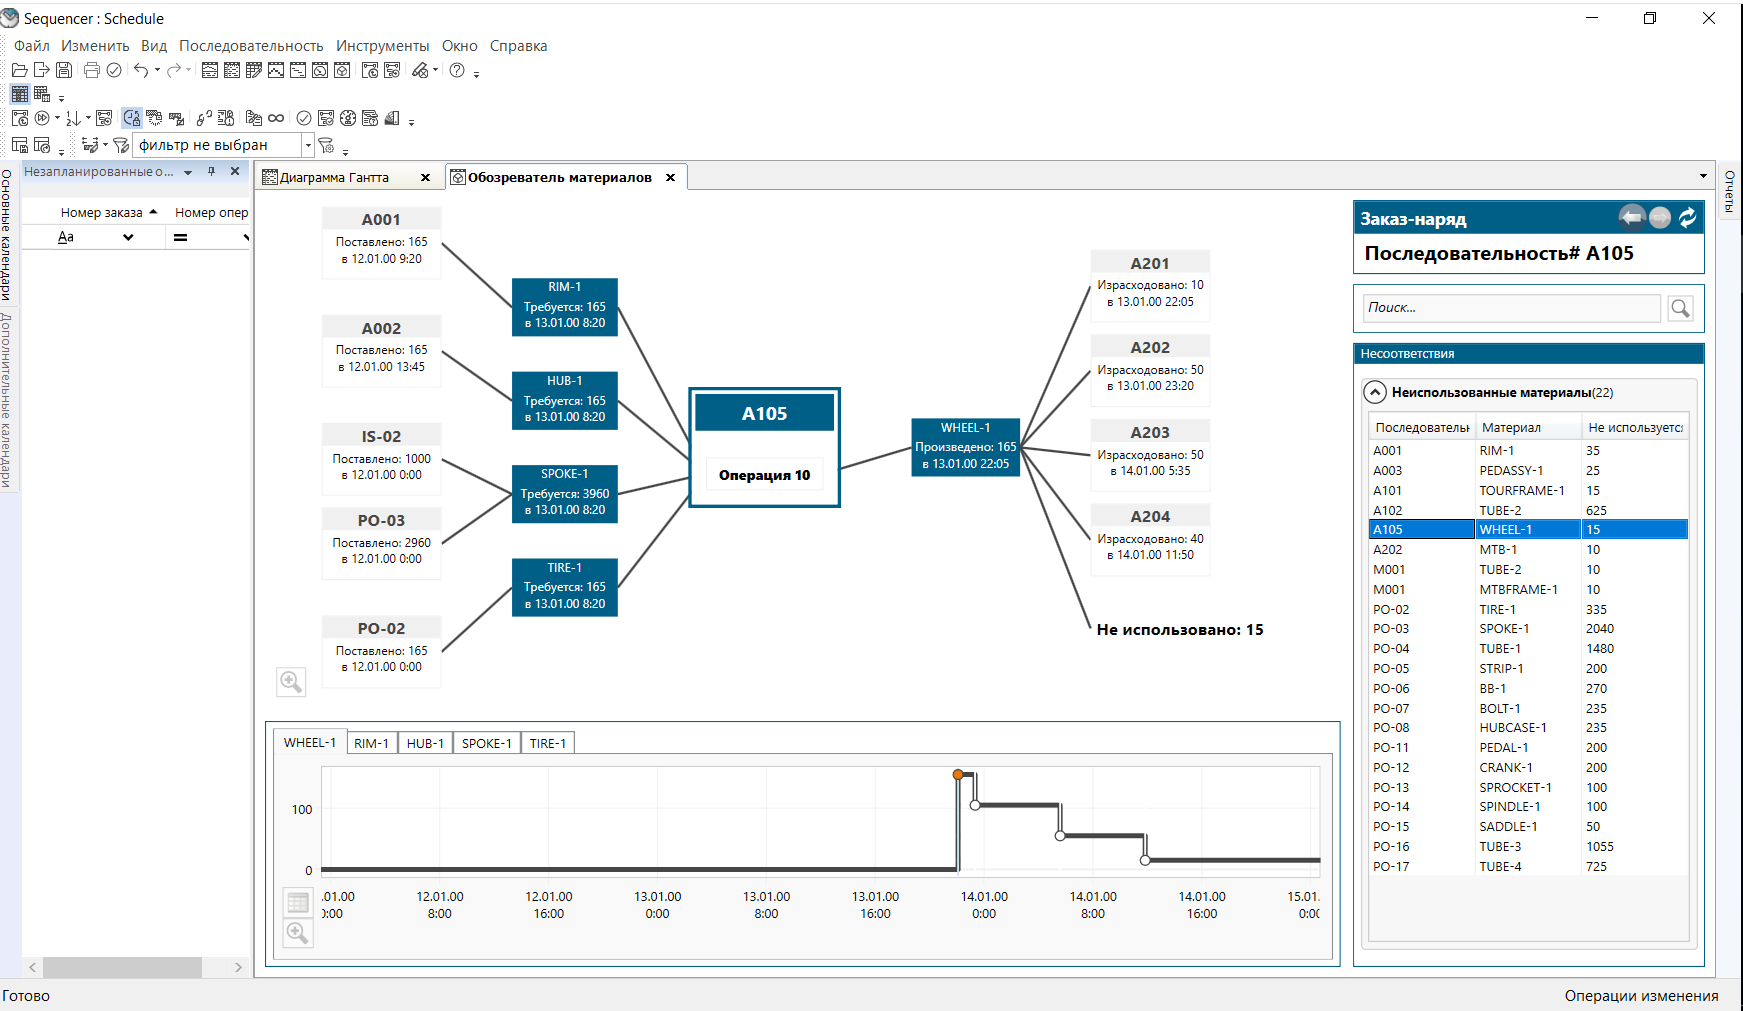The width and height of the screenshot is (1743, 1011).
Task: Click the WHEEL-1 produced material node
Action: 965,446
